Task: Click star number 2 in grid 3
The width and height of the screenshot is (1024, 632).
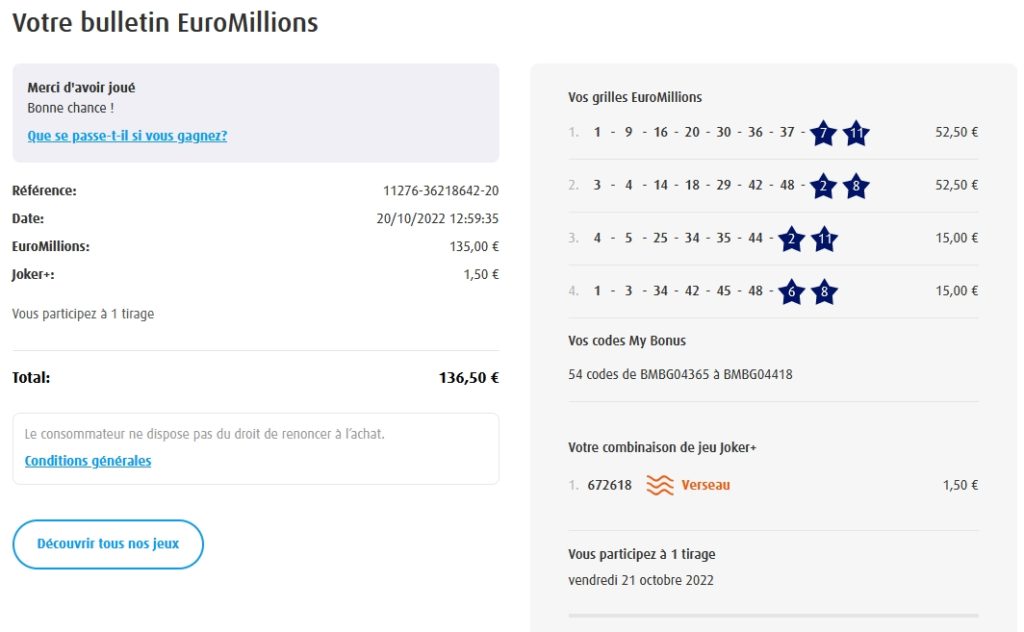Action: [x=791, y=239]
